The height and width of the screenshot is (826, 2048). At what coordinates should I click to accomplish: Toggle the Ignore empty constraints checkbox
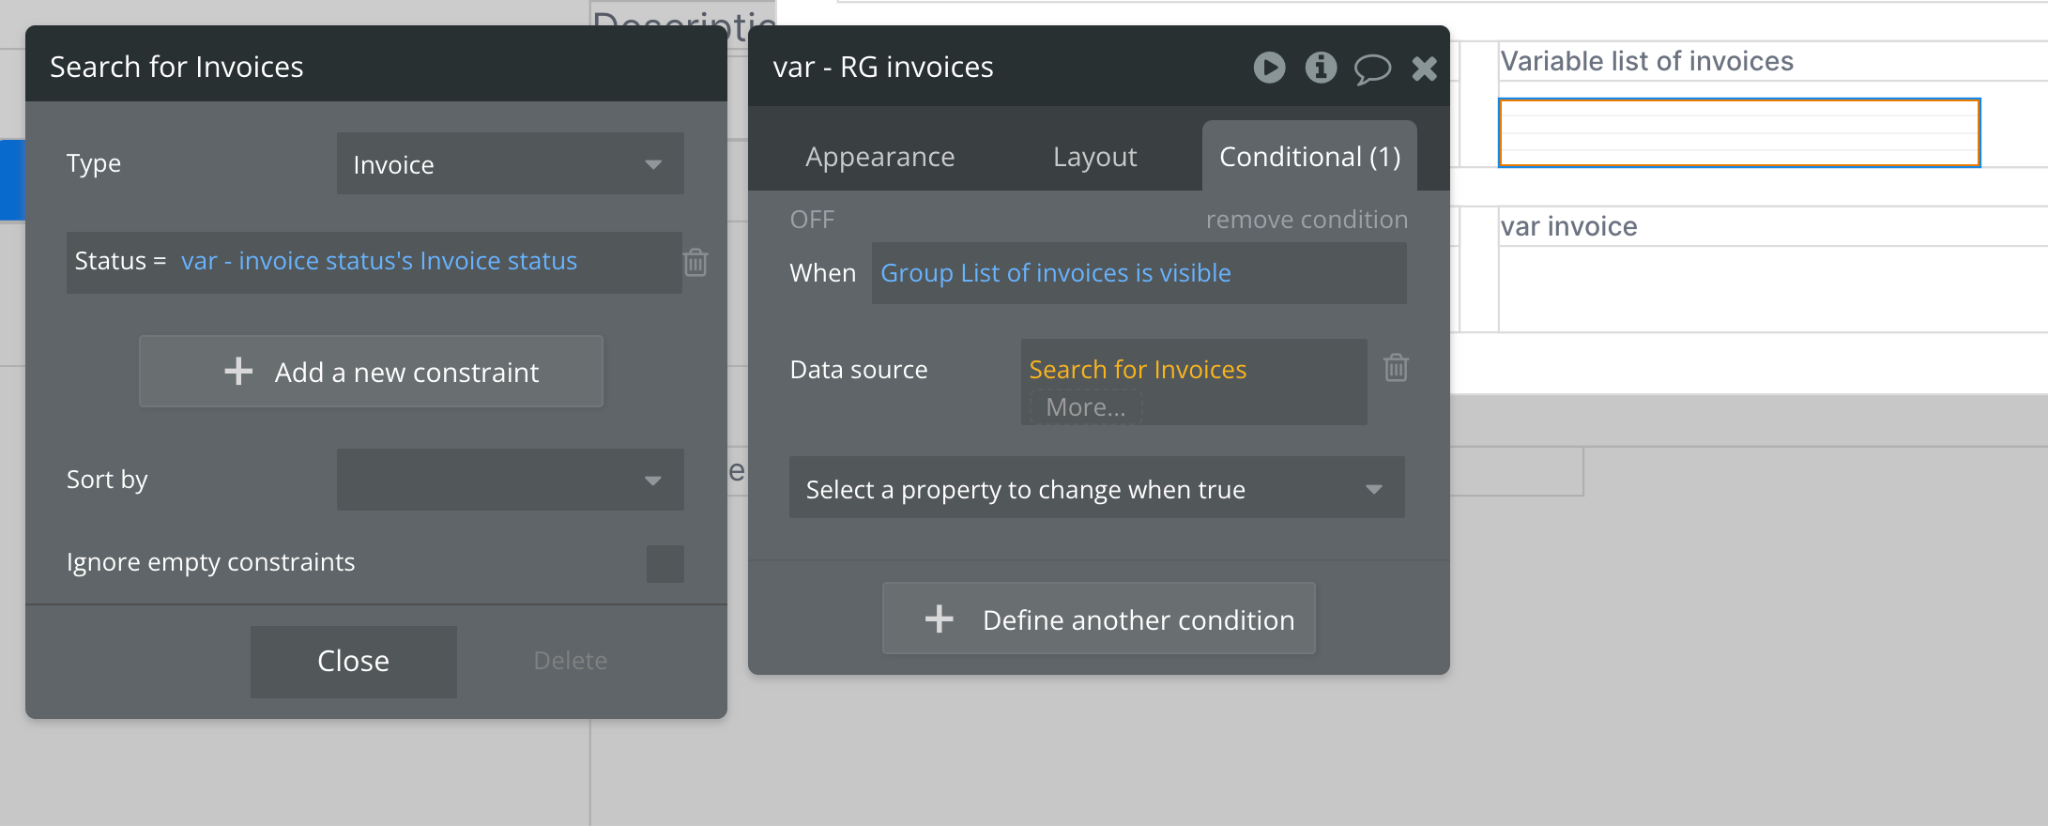[x=665, y=564]
